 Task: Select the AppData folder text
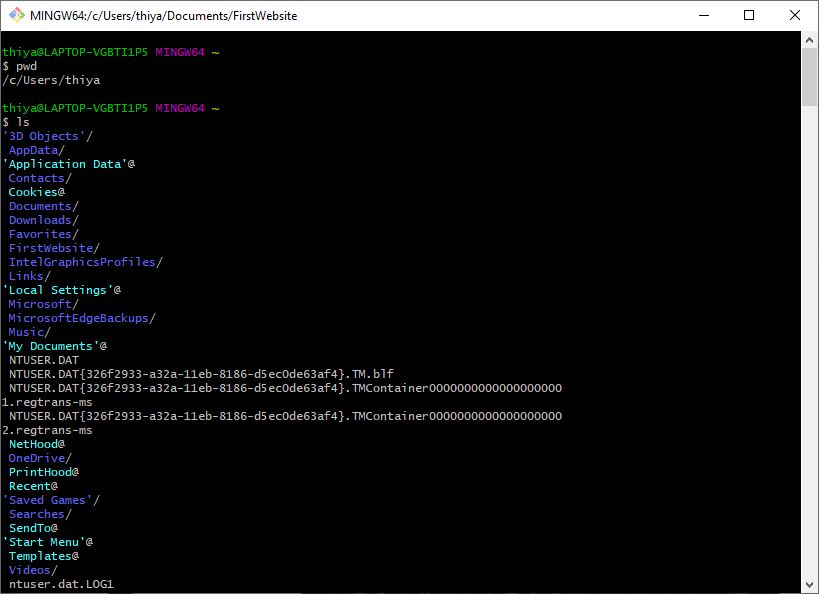(x=33, y=149)
